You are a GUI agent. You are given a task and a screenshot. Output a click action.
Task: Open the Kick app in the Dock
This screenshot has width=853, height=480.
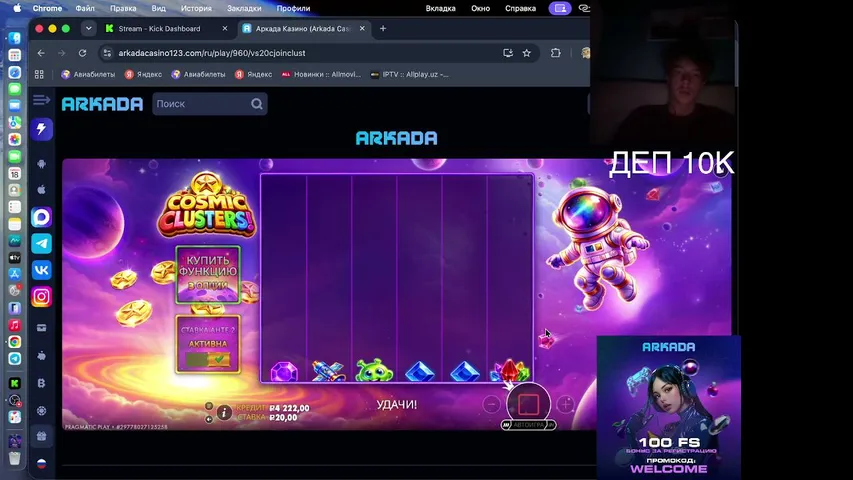[15, 383]
